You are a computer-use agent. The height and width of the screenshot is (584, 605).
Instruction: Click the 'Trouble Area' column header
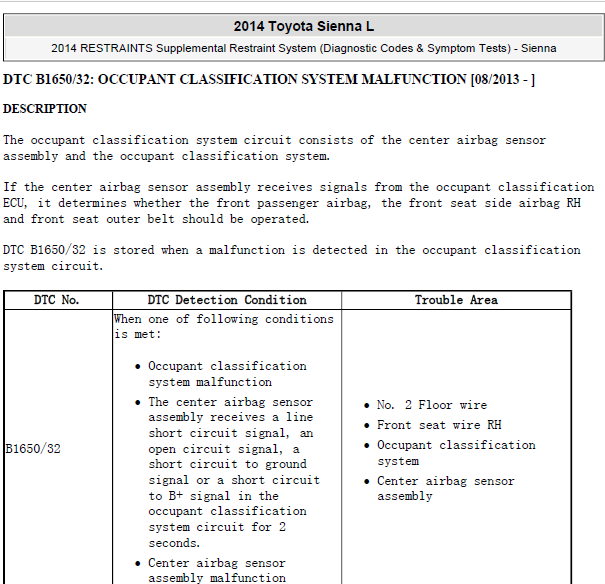[456, 300]
